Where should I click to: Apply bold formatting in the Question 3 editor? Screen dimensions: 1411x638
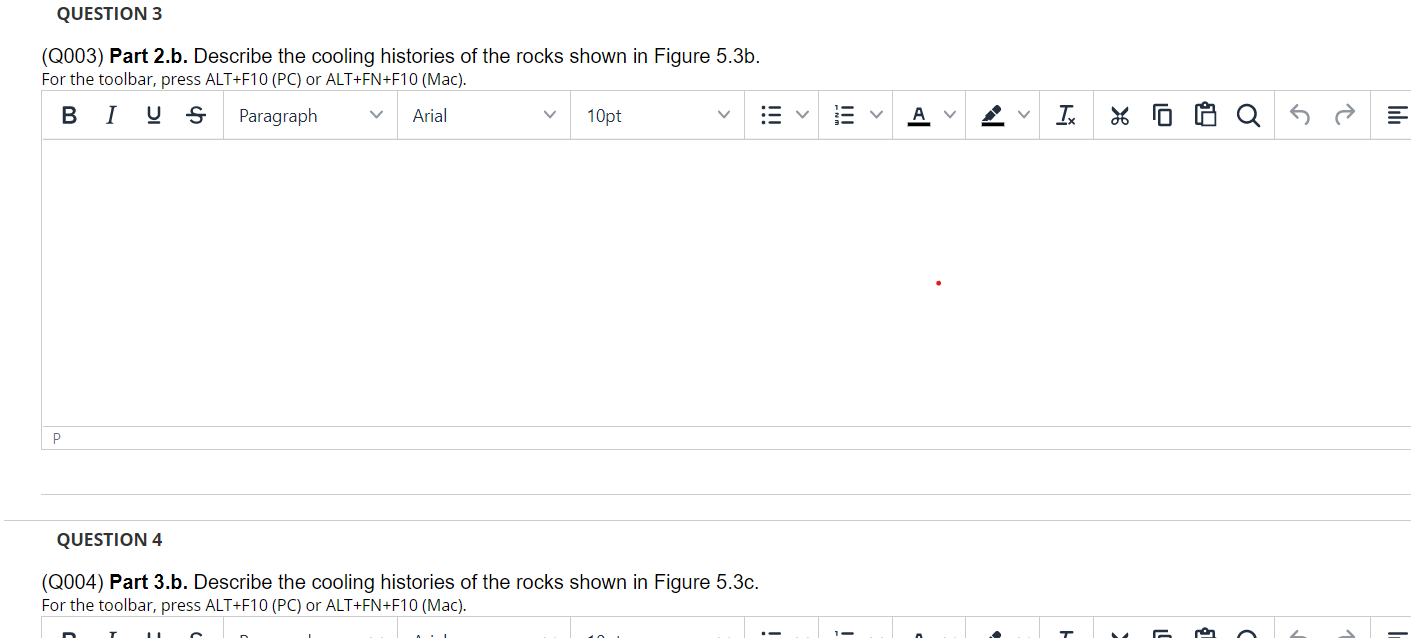[x=68, y=115]
